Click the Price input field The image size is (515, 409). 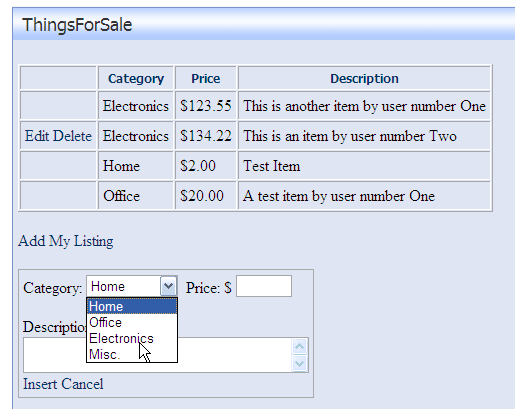264,286
